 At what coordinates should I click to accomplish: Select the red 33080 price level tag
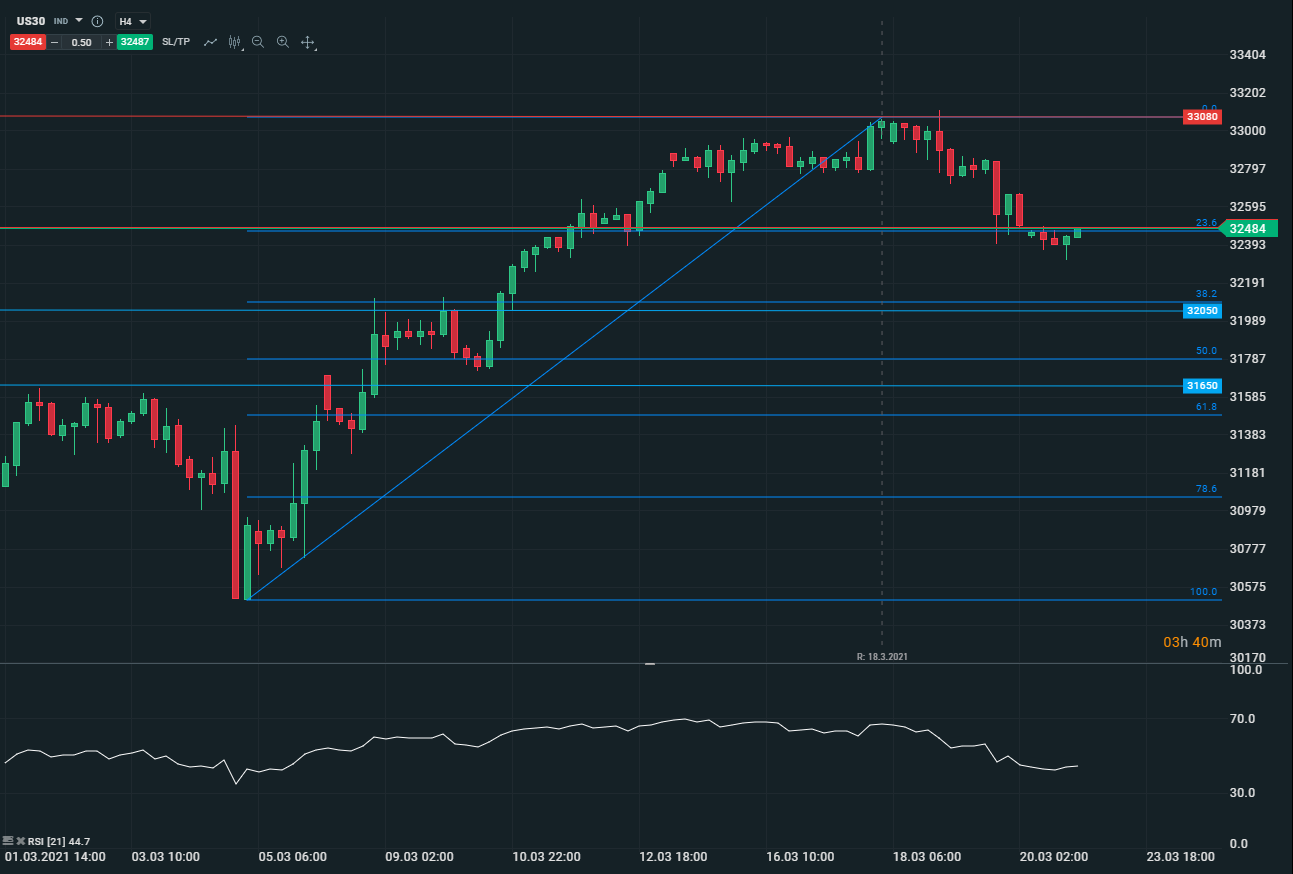tap(1202, 117)
